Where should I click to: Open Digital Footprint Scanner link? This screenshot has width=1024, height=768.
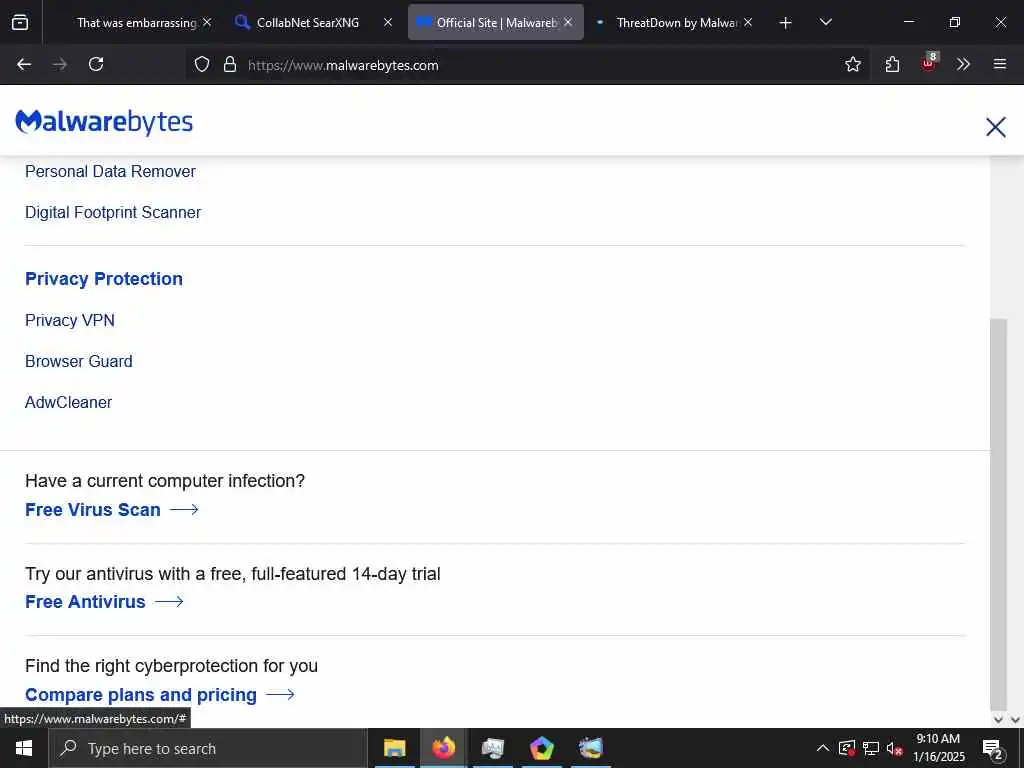tap(113, 212)
